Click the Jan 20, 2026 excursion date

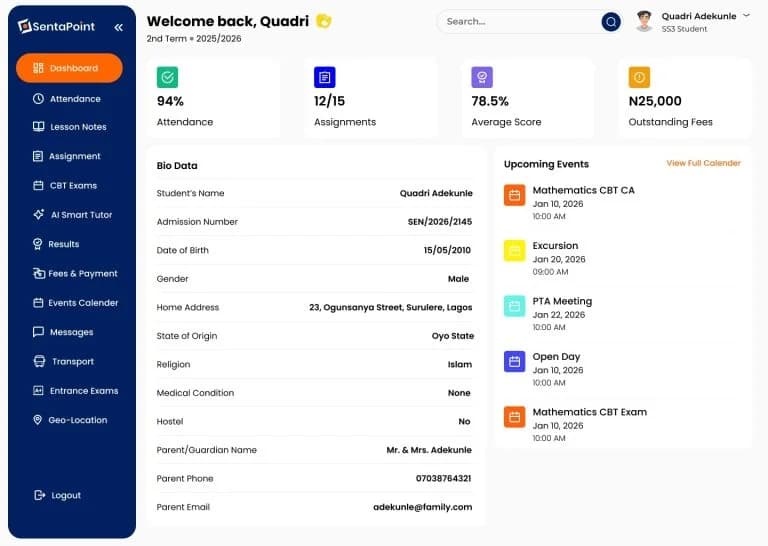[x=559, y=259]
